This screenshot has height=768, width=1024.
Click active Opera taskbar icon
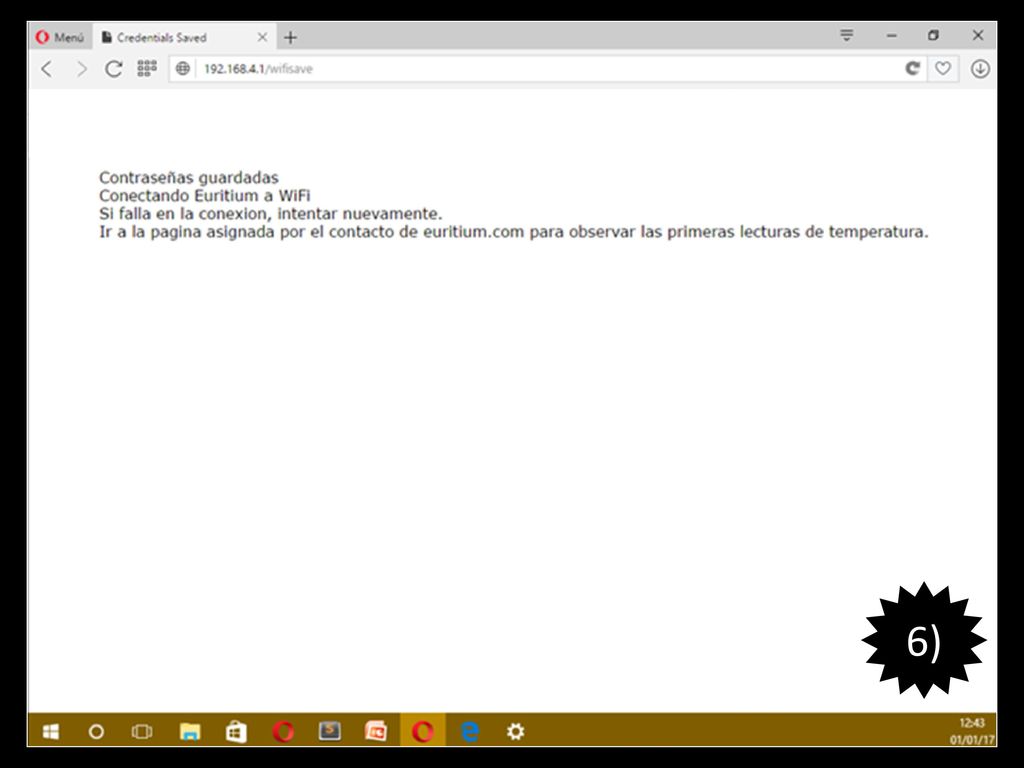coord(423,731)
